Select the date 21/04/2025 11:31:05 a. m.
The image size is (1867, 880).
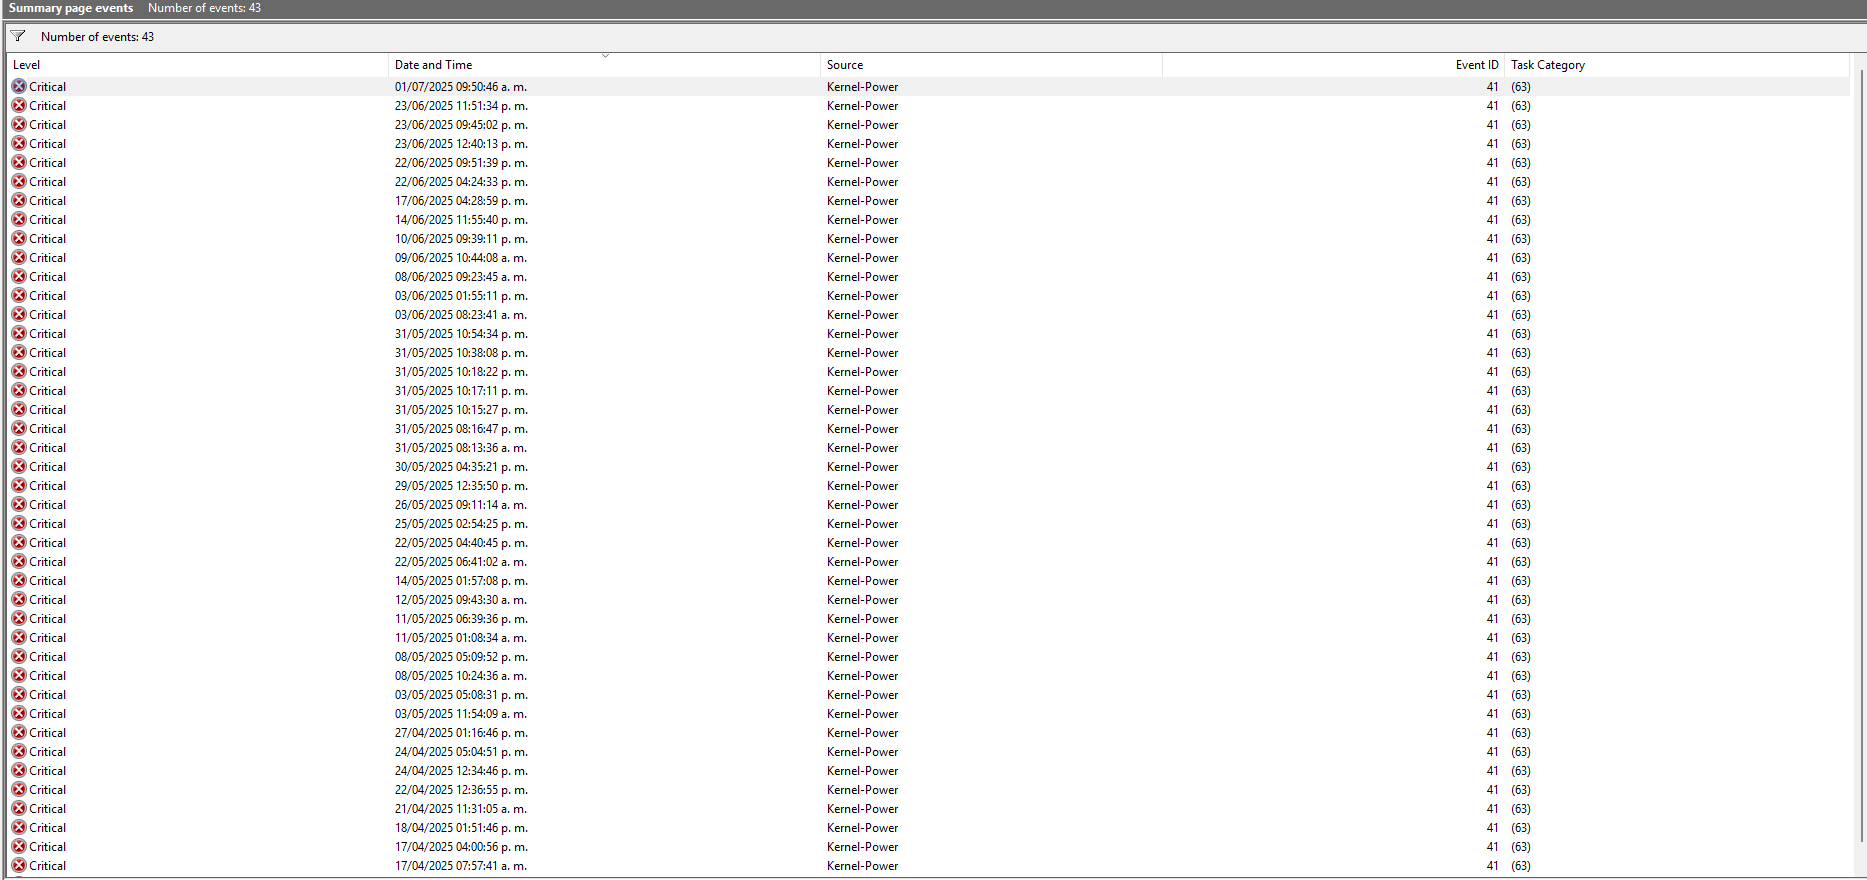coord(461,809)
